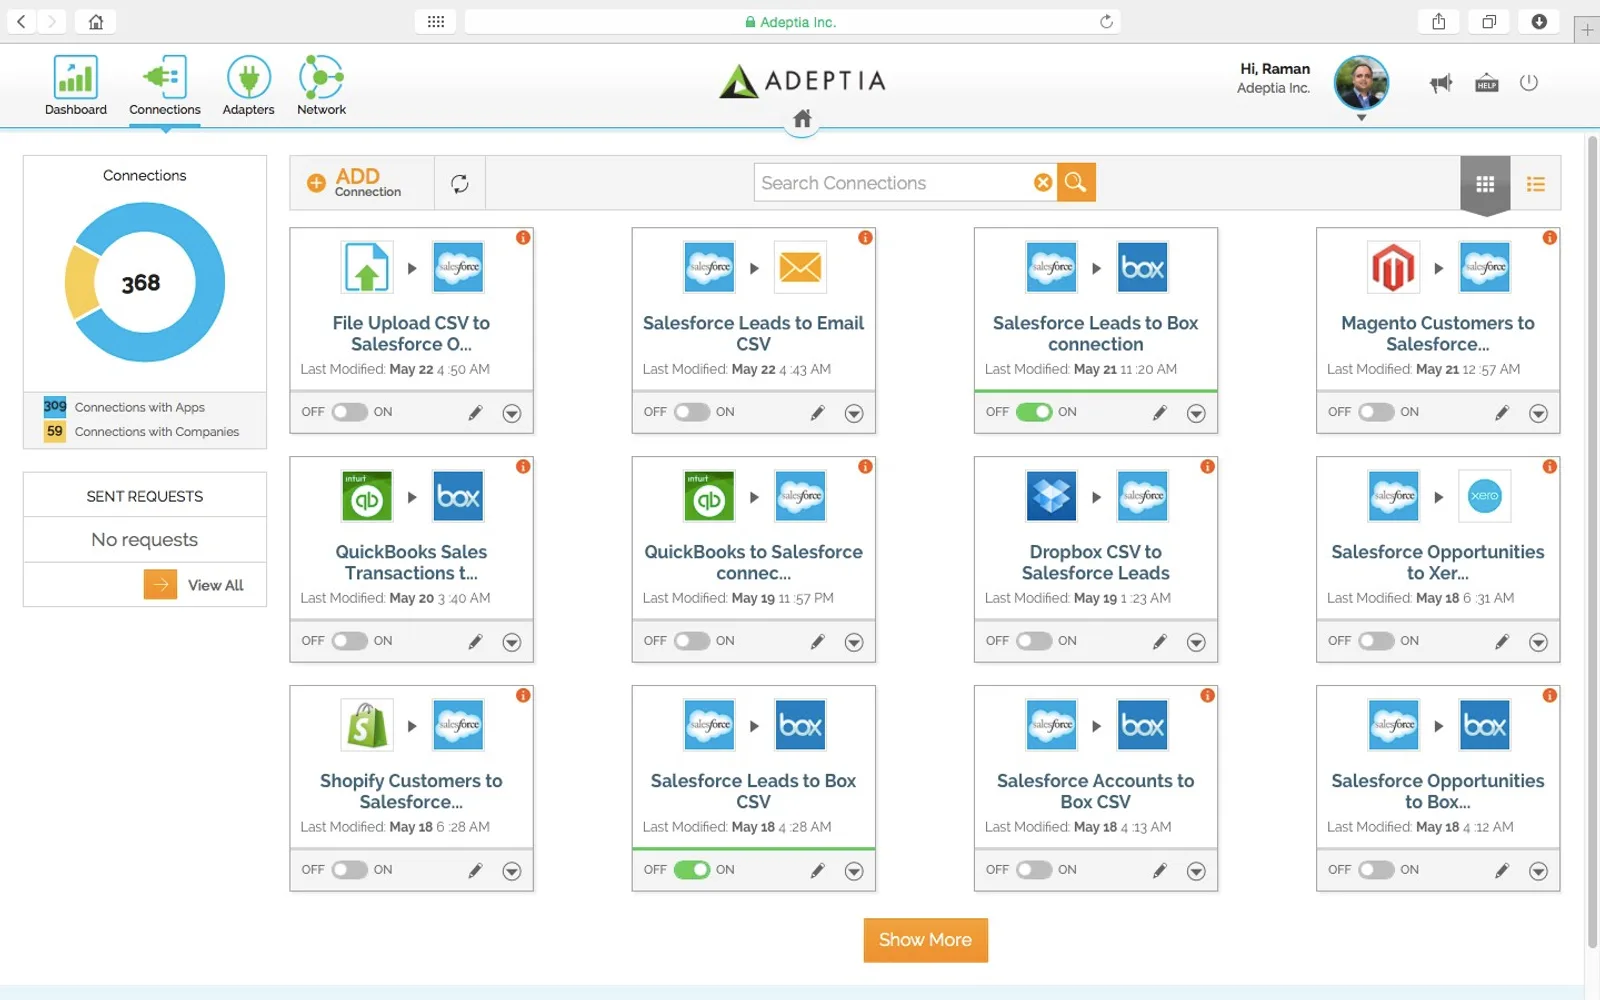Open dropdown on Salesforce Accounts to Box CSV
The height and width of the screenshot is (1000, 1600).
pos(1196,872)
